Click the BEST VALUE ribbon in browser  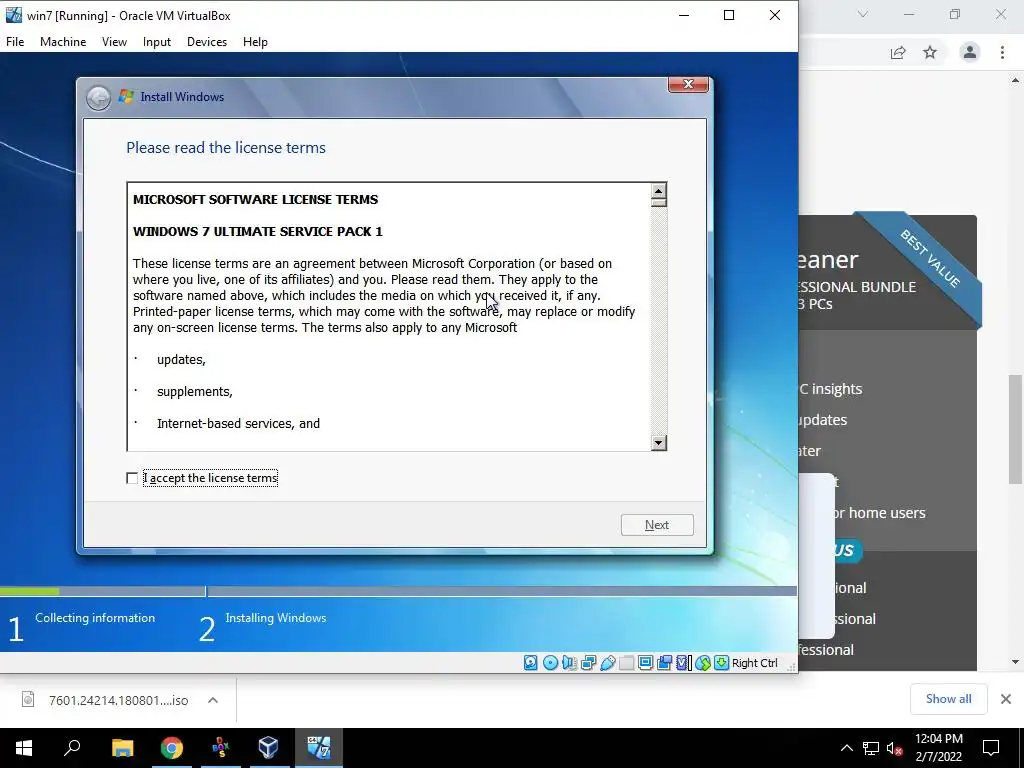pyautogui.click(x=930, y=259)
